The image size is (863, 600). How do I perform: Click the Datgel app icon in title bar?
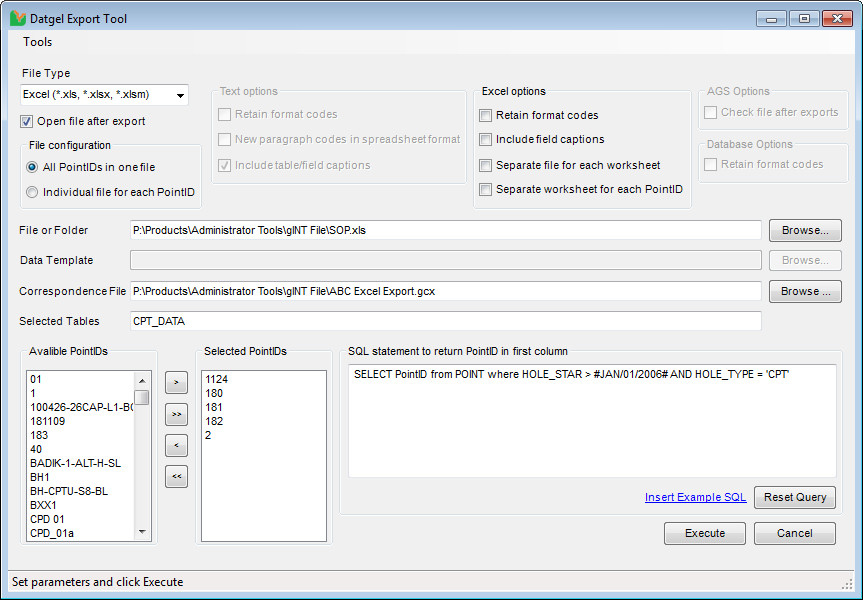(18, 18)
